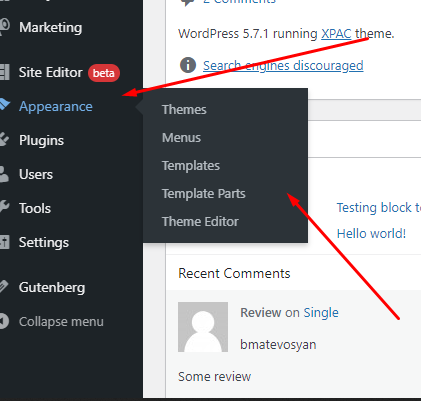This screenshot has height=401, width=421.
Task: Open the Appearance menu
Action: (x=56, y=107)
